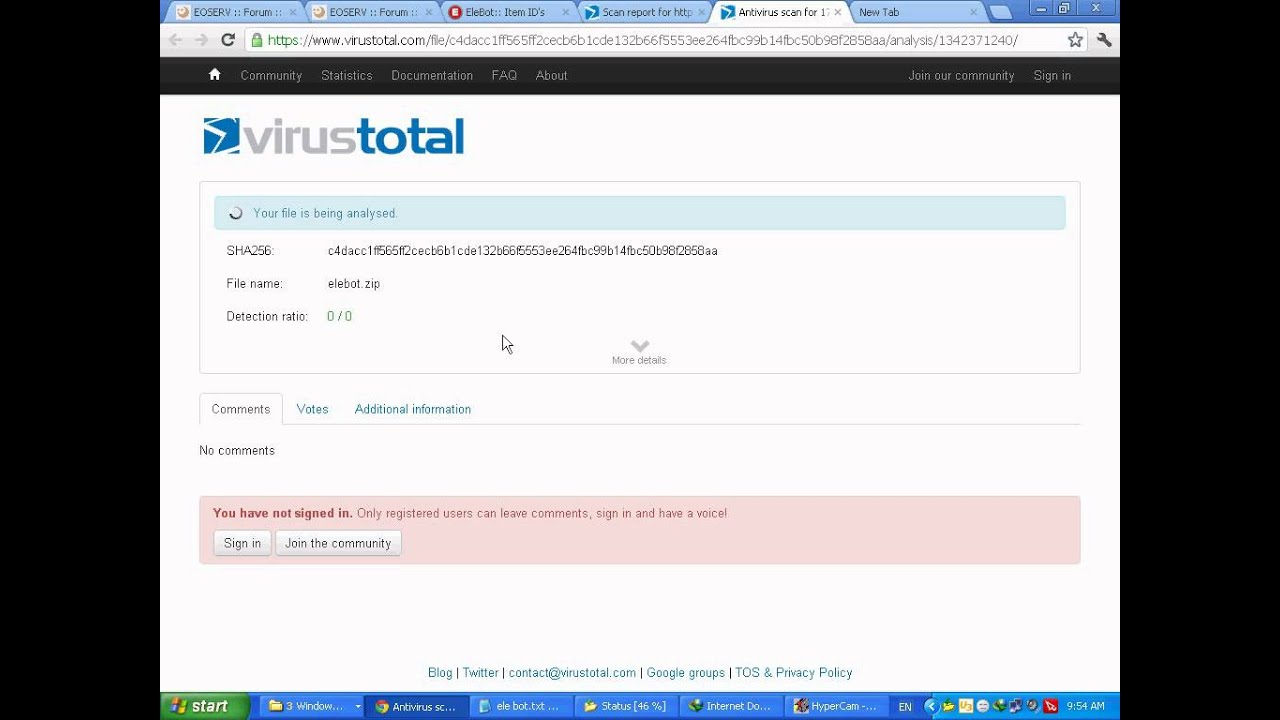Click the EN language indicator
Image resolution: width=1280 pixels, height=720 pixels.
905,706
